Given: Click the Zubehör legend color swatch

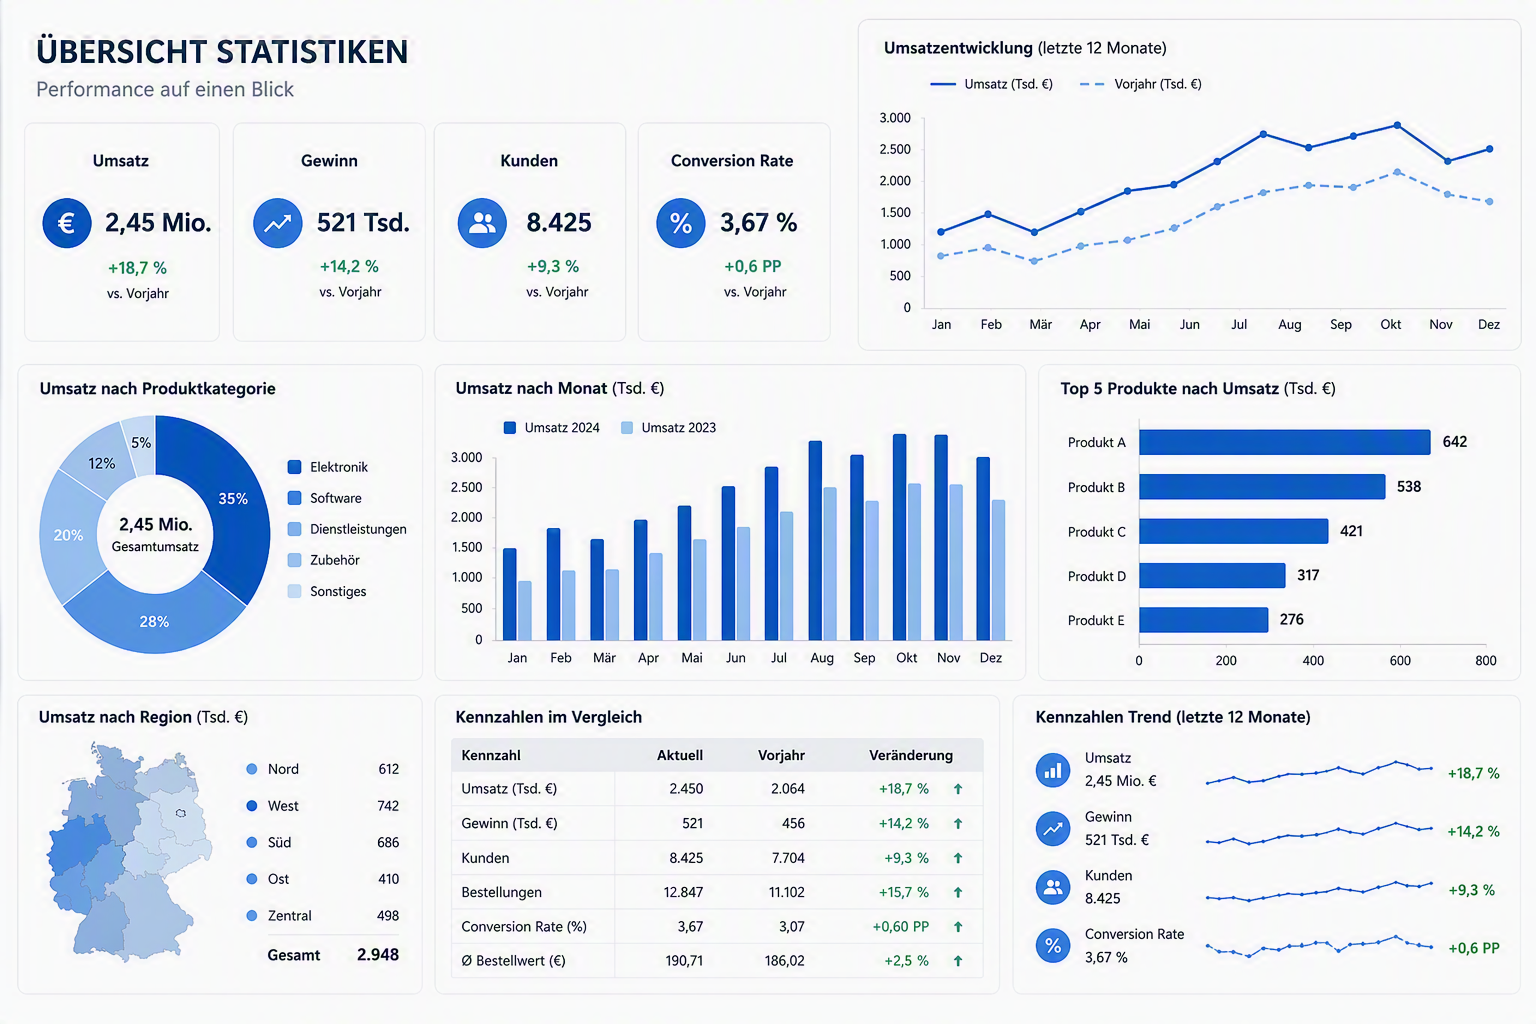Looking at the screenshot, I should (x=295, y=560).
